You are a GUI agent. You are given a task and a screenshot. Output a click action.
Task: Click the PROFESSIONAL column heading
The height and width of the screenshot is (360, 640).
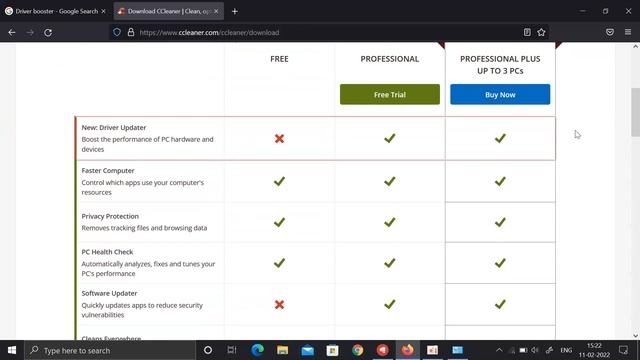[390, 59]
